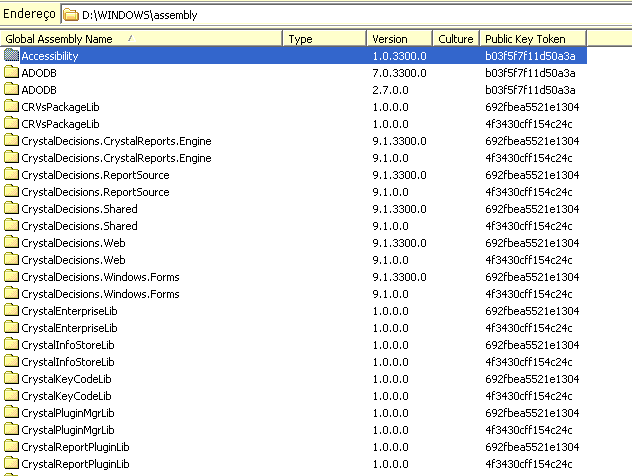Click icon of CrystalEnterpriseLib with token 692fbea5521e1304
Viewport: 632px width, 476px height.
(11, 310)
